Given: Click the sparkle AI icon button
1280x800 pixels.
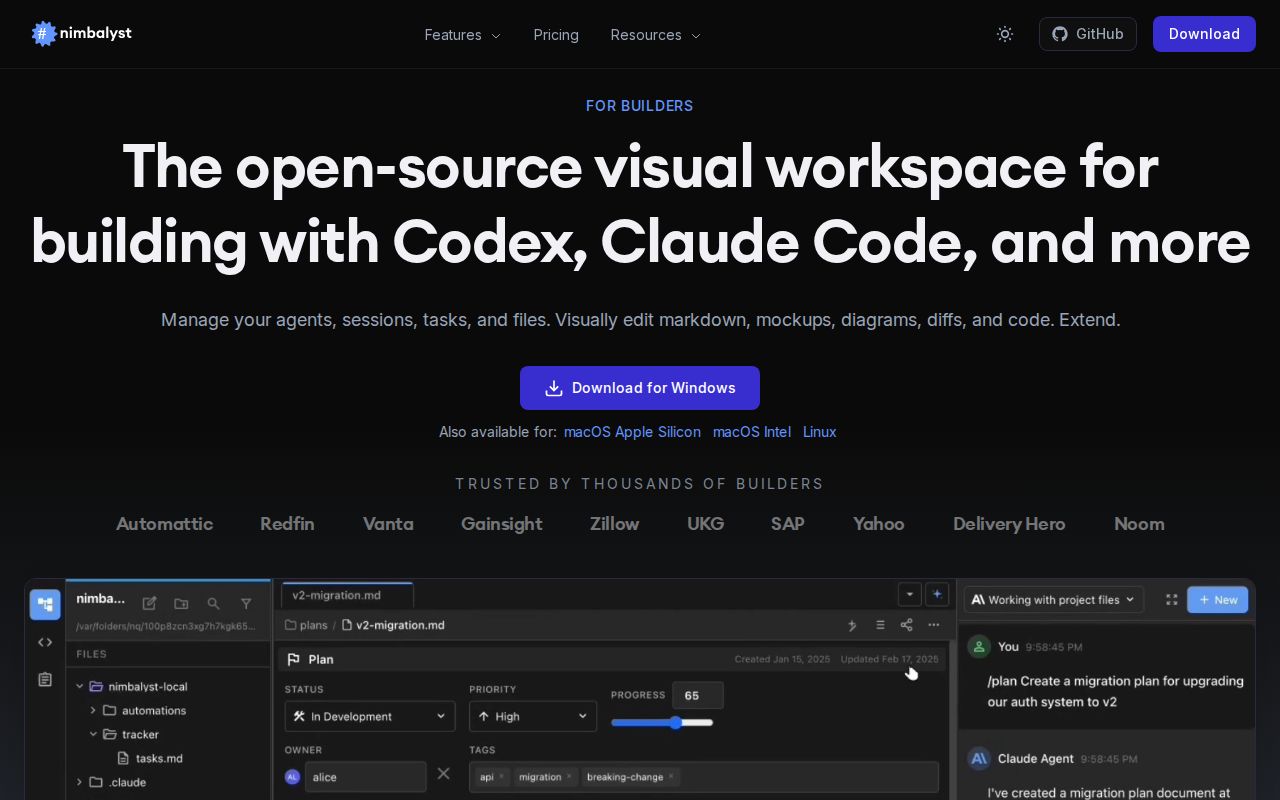Looking at the screenshot, I should [x=937, y=594].
